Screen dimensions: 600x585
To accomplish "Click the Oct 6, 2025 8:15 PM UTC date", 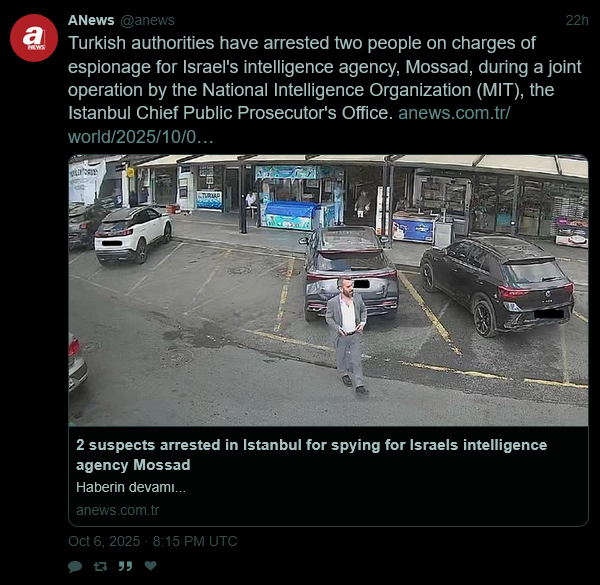I will [152, 541].
